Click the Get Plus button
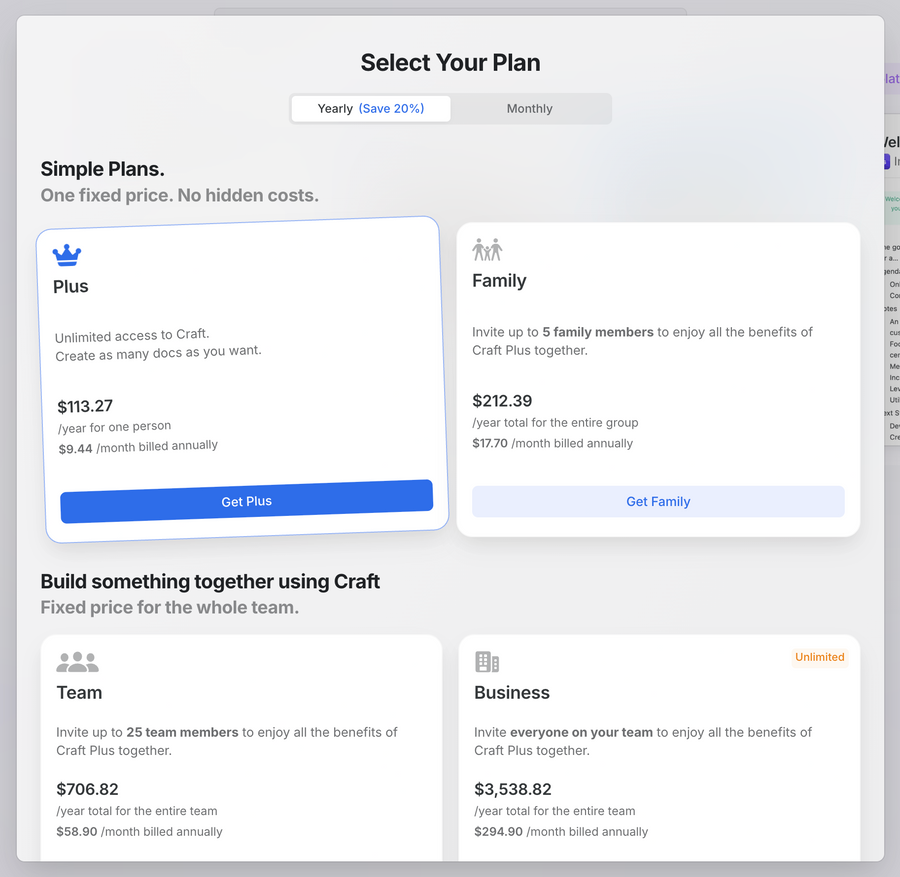Viewport: 900px width, 877px height. tap(246, 501)
